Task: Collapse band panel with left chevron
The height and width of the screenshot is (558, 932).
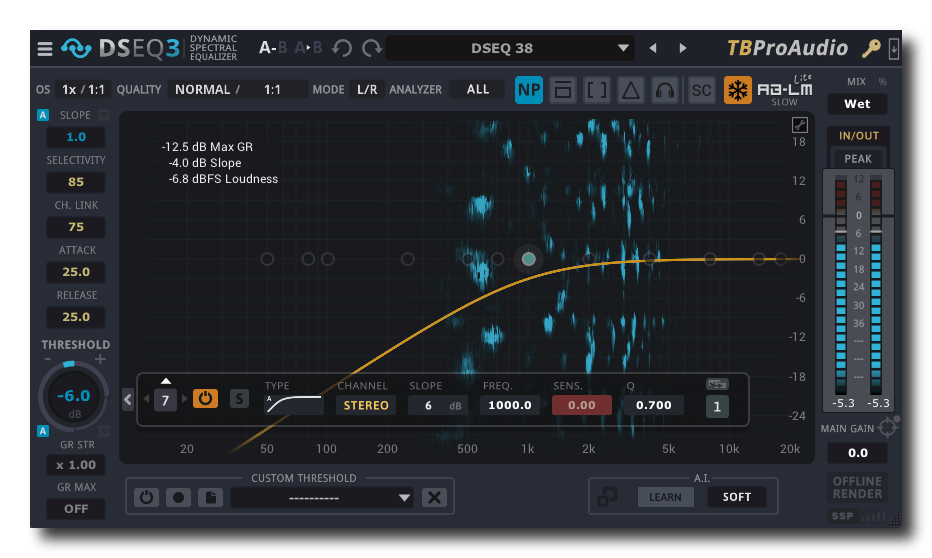Action: point(128,400)
